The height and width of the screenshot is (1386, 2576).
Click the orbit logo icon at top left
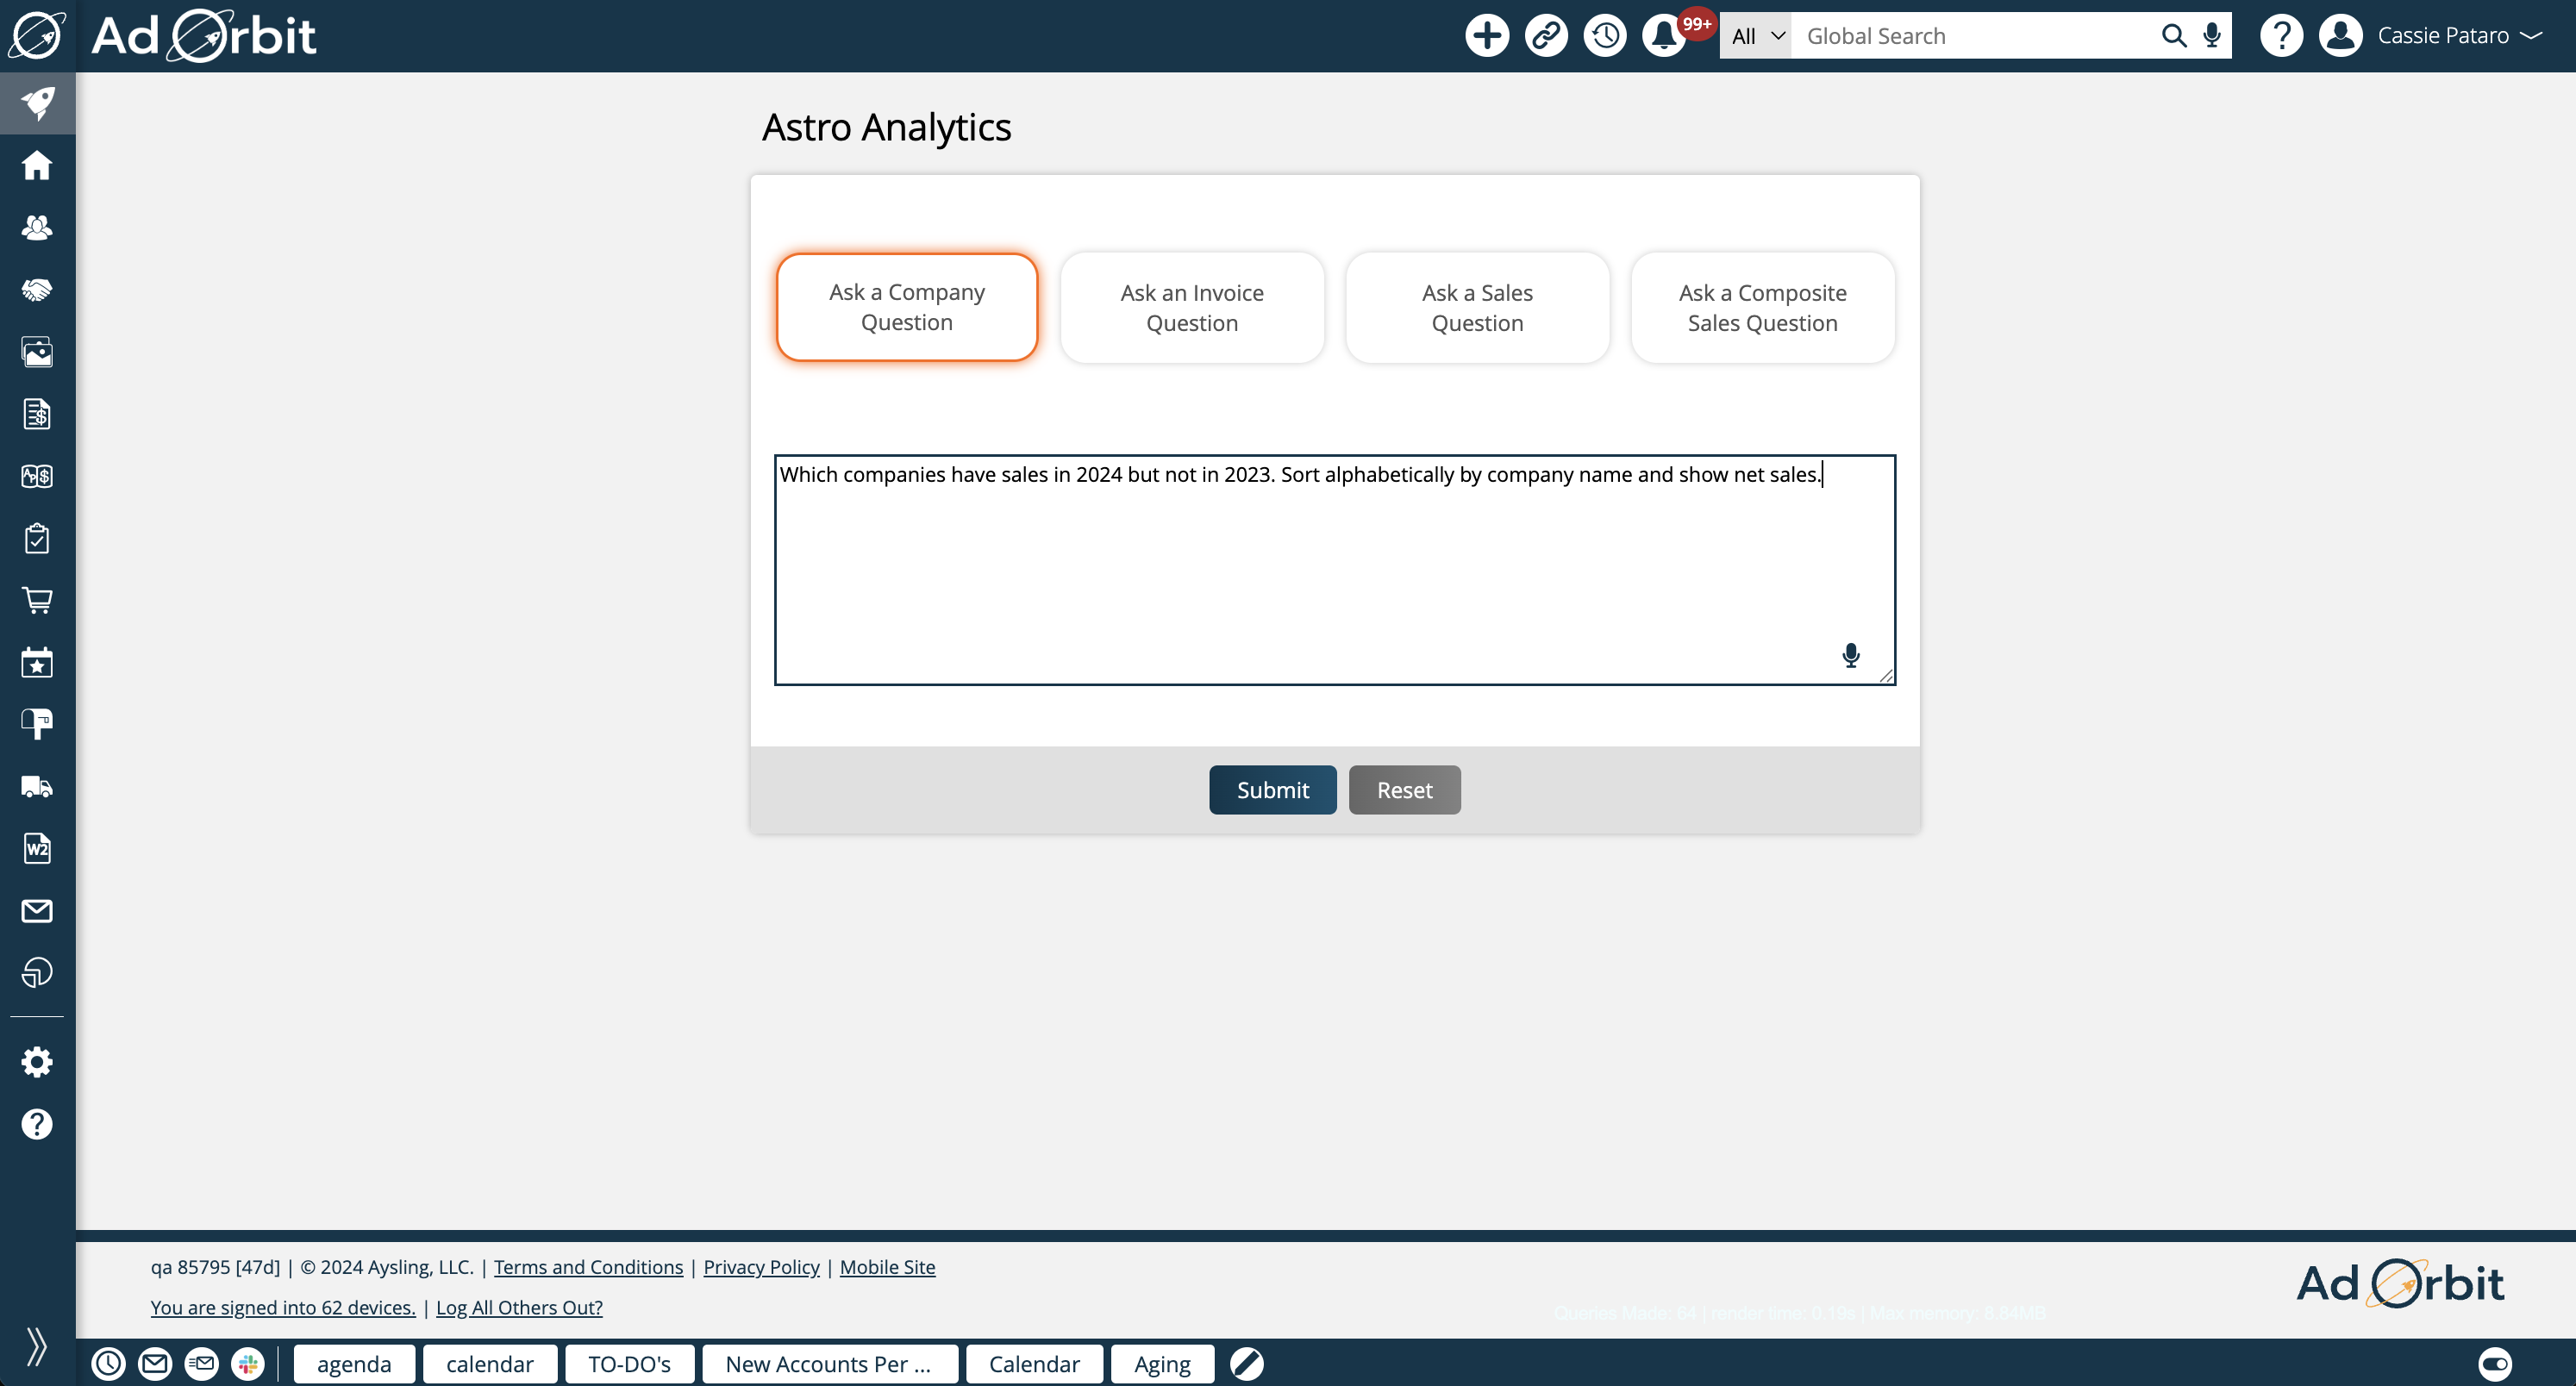coord(37,36)
